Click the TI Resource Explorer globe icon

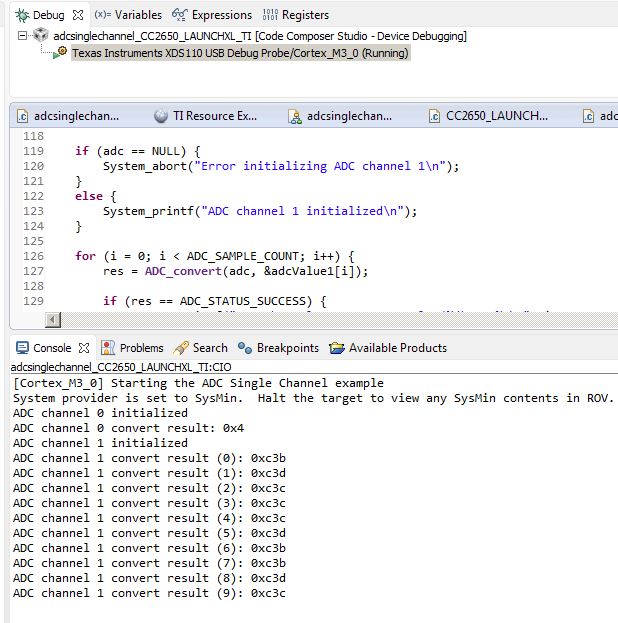[161, 116]
